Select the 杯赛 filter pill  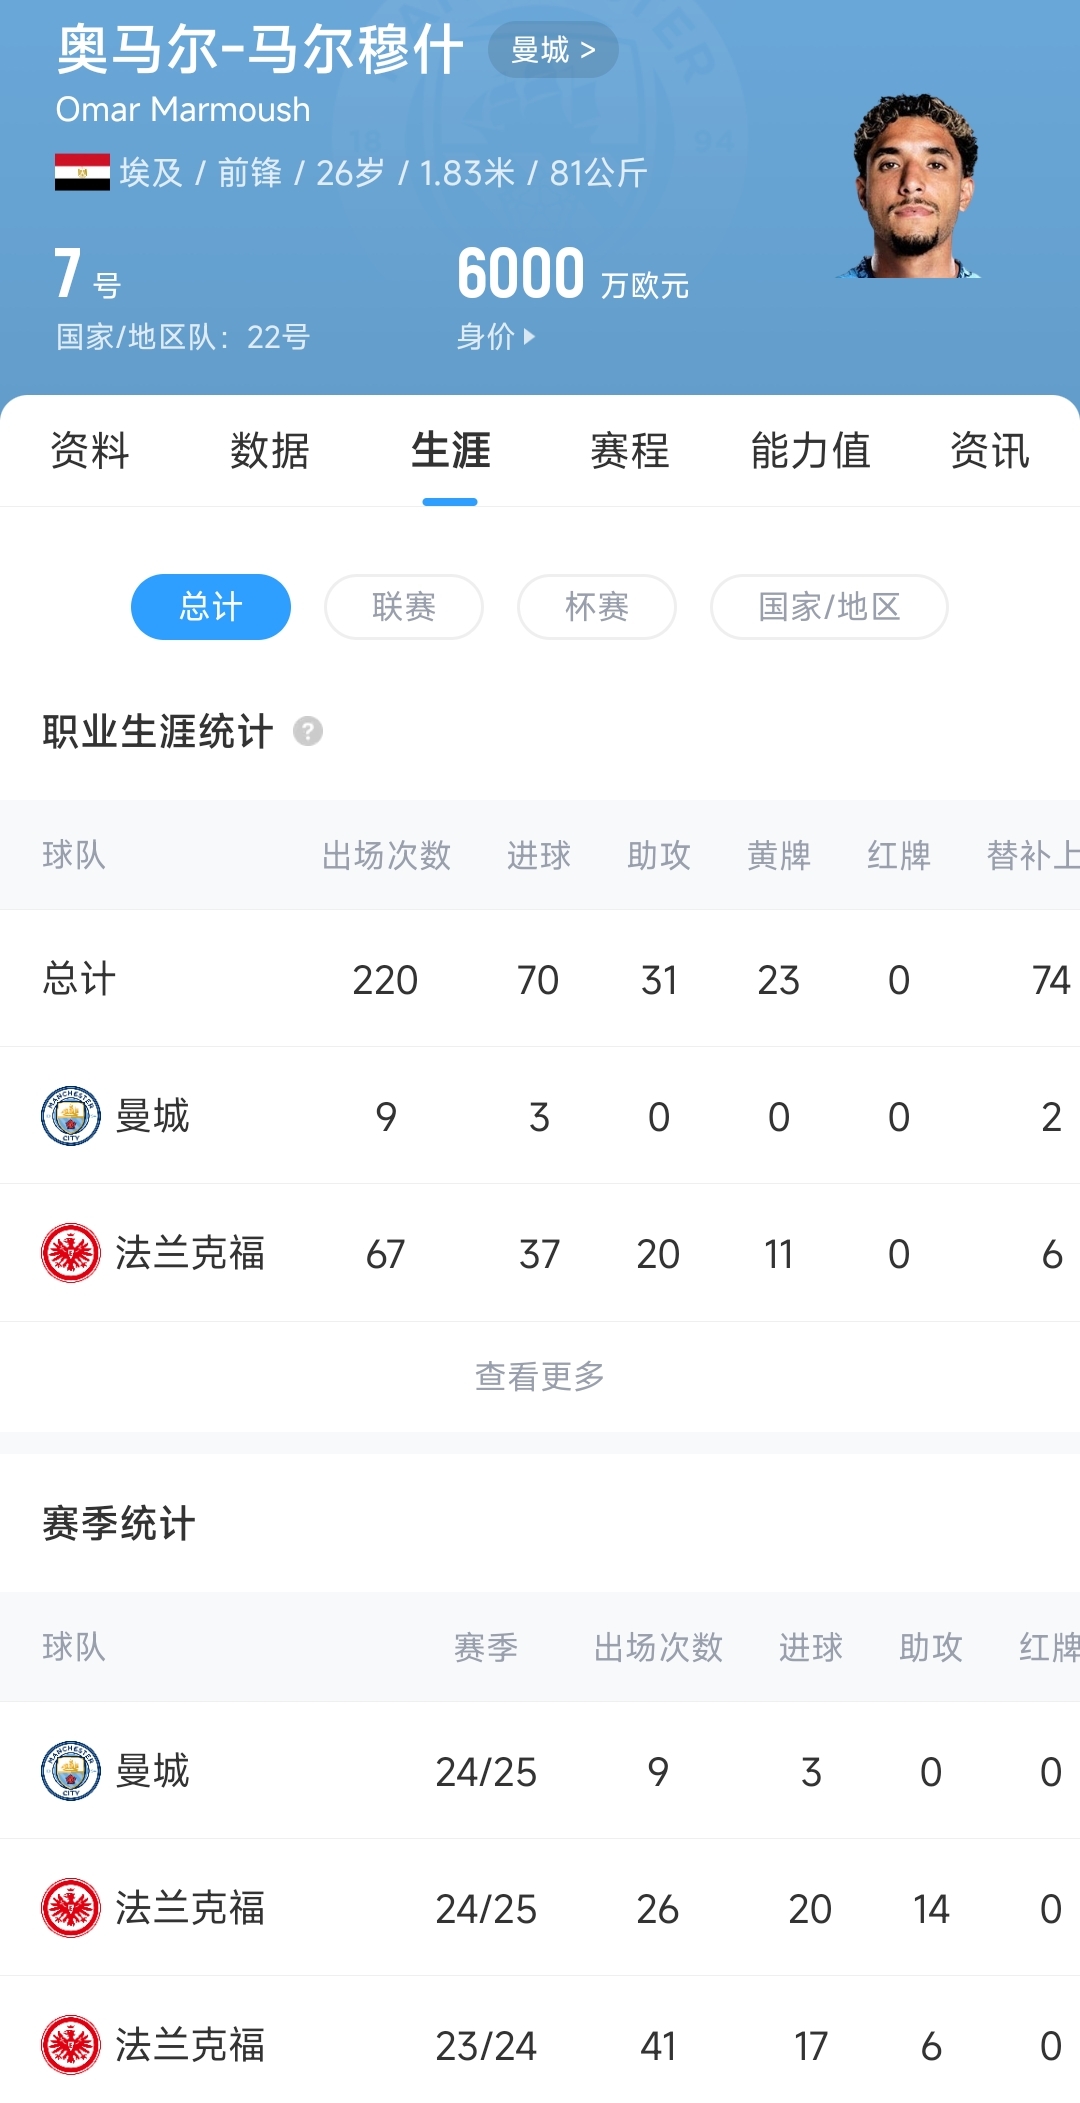[597, 607]
